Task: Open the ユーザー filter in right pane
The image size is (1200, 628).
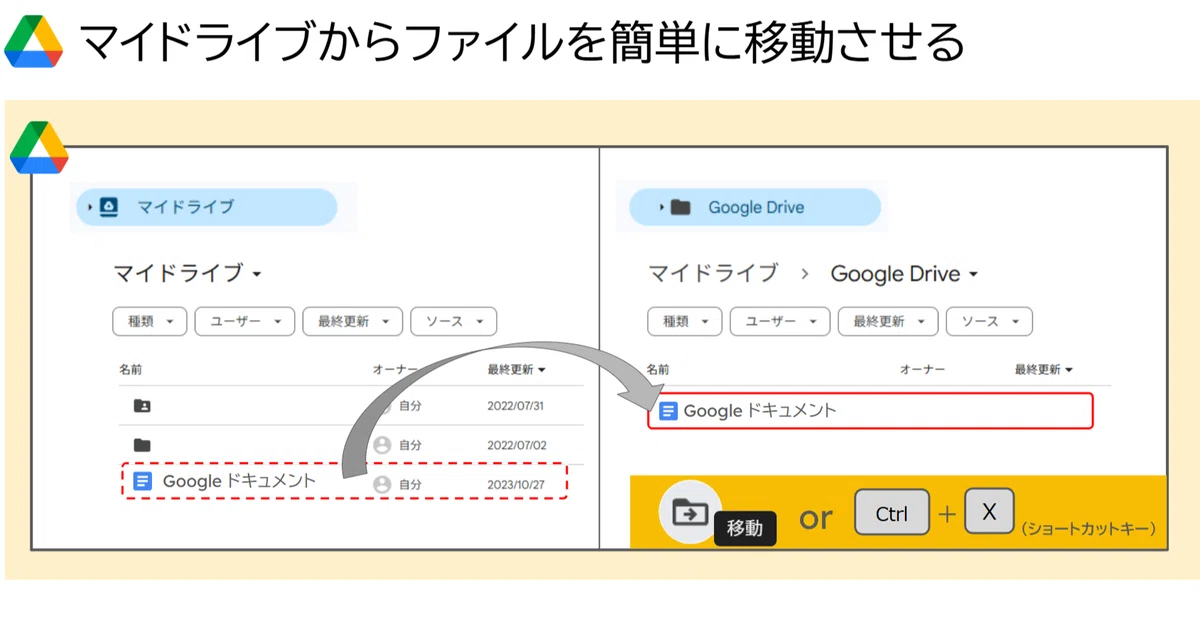Action: click(x=780, y=321)
